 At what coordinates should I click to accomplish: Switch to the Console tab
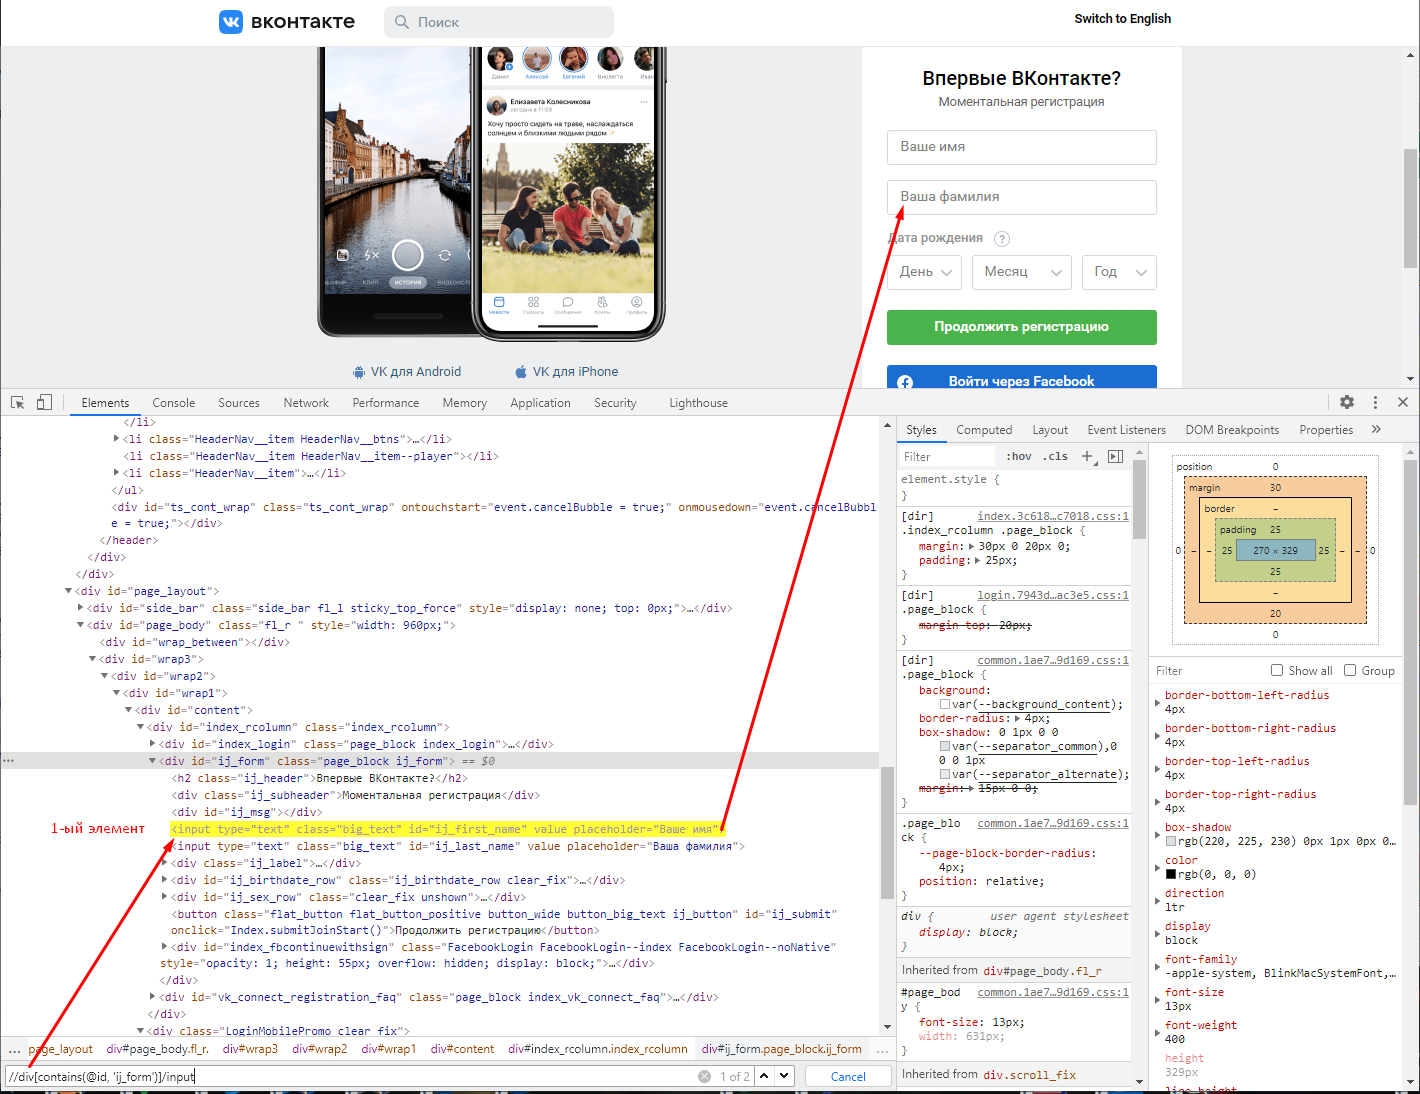tap(174, 403)
